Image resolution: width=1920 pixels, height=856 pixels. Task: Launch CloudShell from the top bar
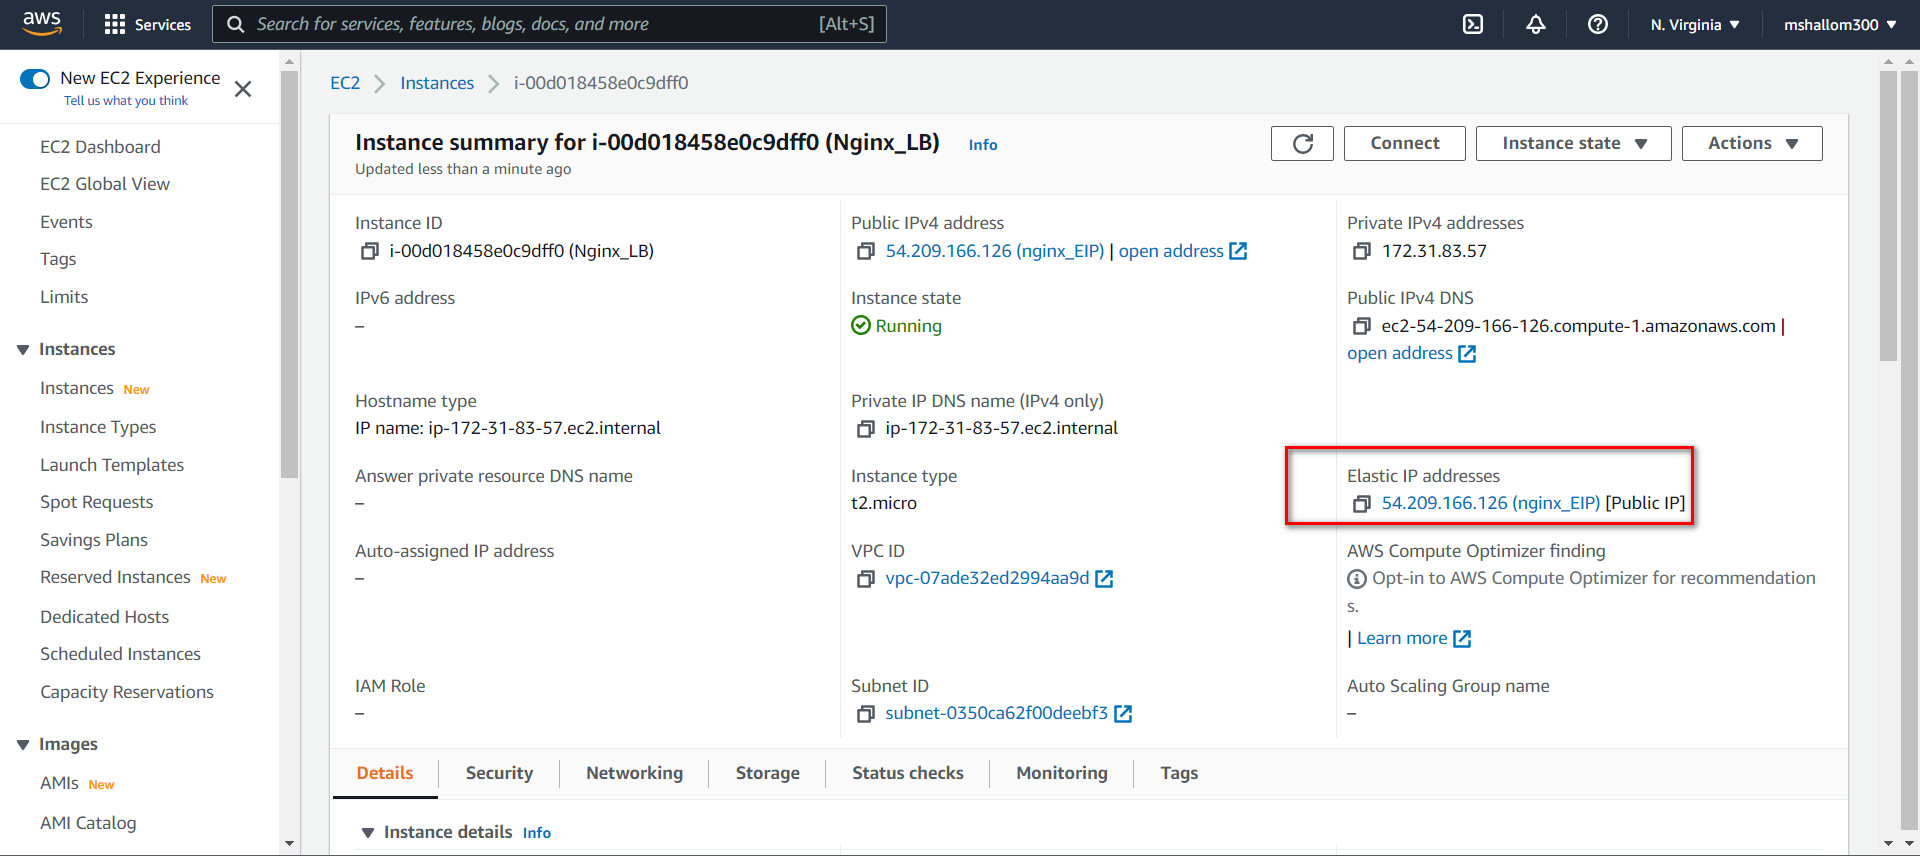[1473, 24]
